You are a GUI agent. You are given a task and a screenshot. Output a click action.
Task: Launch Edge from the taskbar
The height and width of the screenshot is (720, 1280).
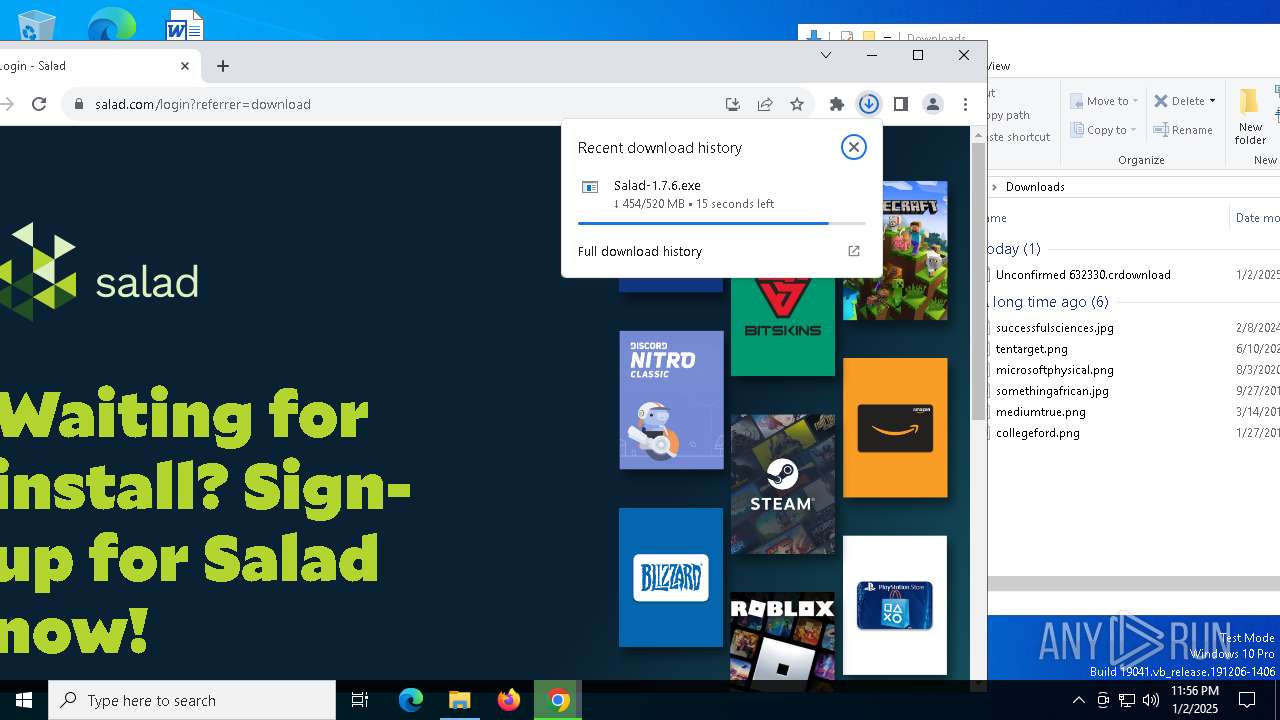[x=411, y=700]
